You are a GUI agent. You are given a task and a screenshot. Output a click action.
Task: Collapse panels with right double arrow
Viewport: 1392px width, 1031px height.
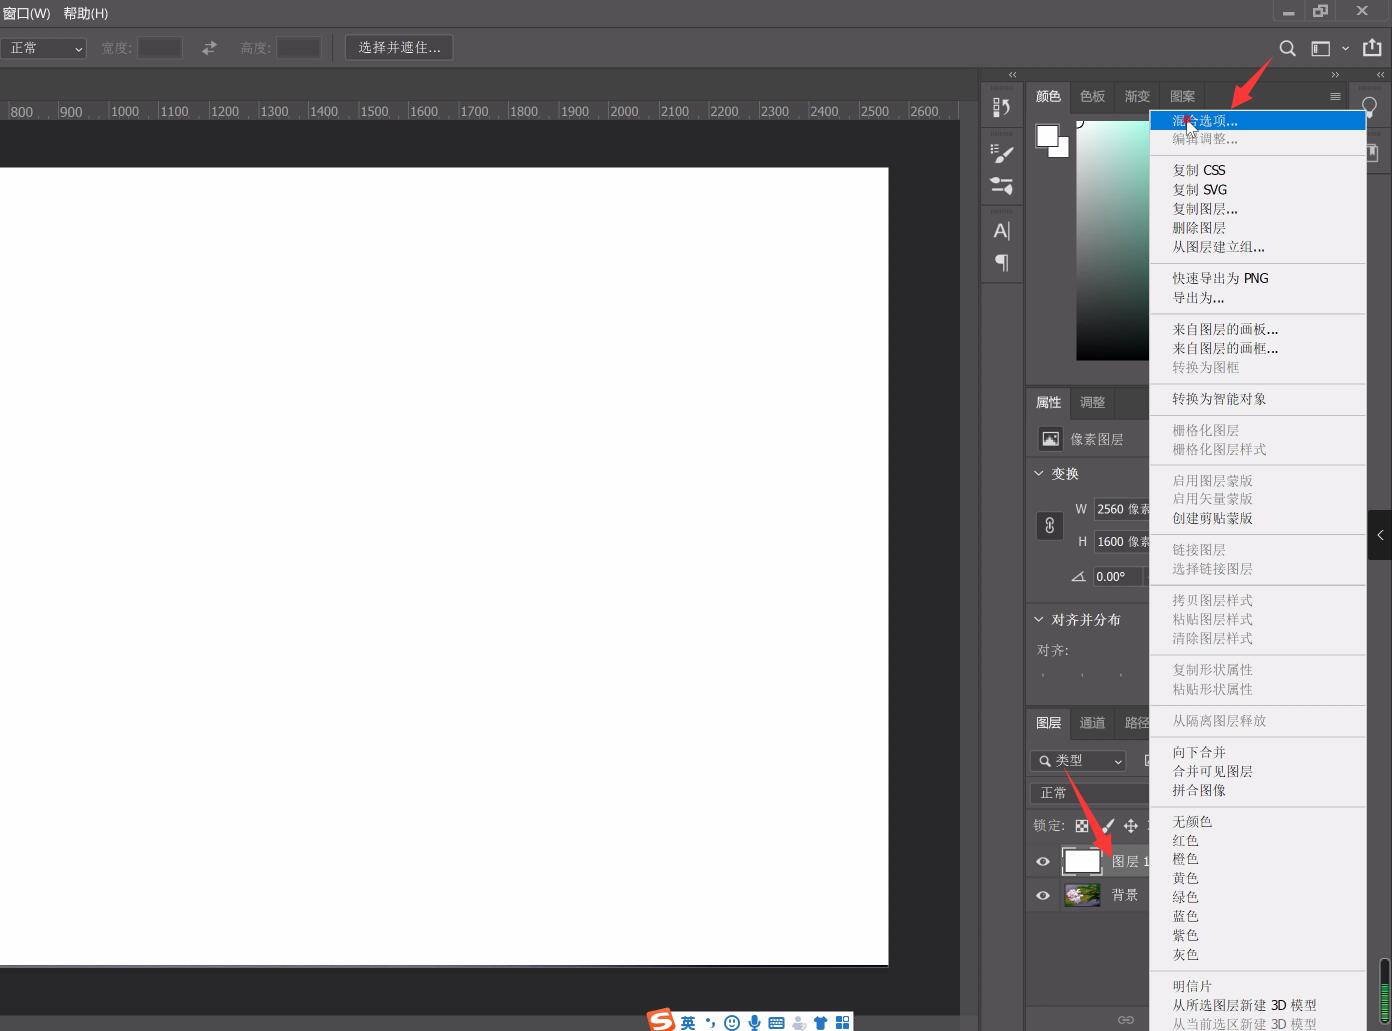click(x=1335, y=75)
